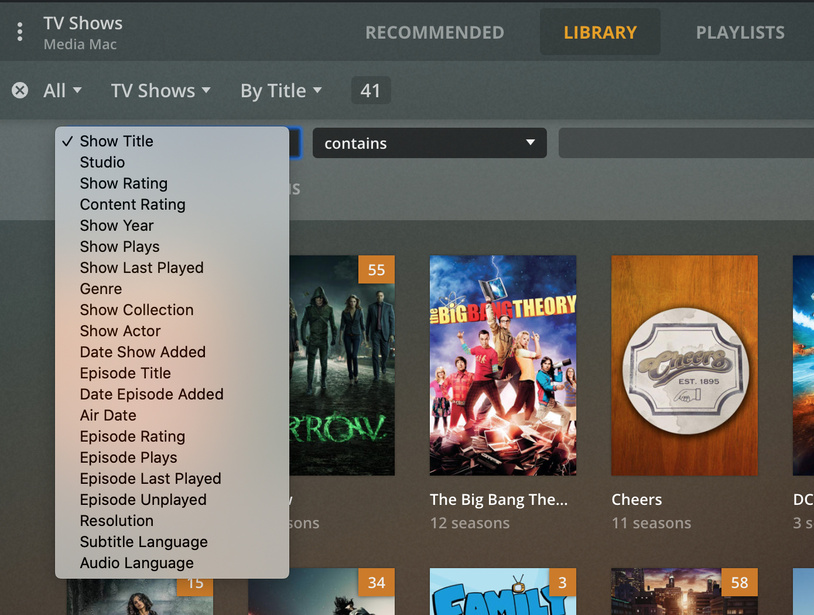Open the Family Guy poster with badge 3
Viewport: 814px width, 615px height.
pyautogui.click(x=503, y=592)
